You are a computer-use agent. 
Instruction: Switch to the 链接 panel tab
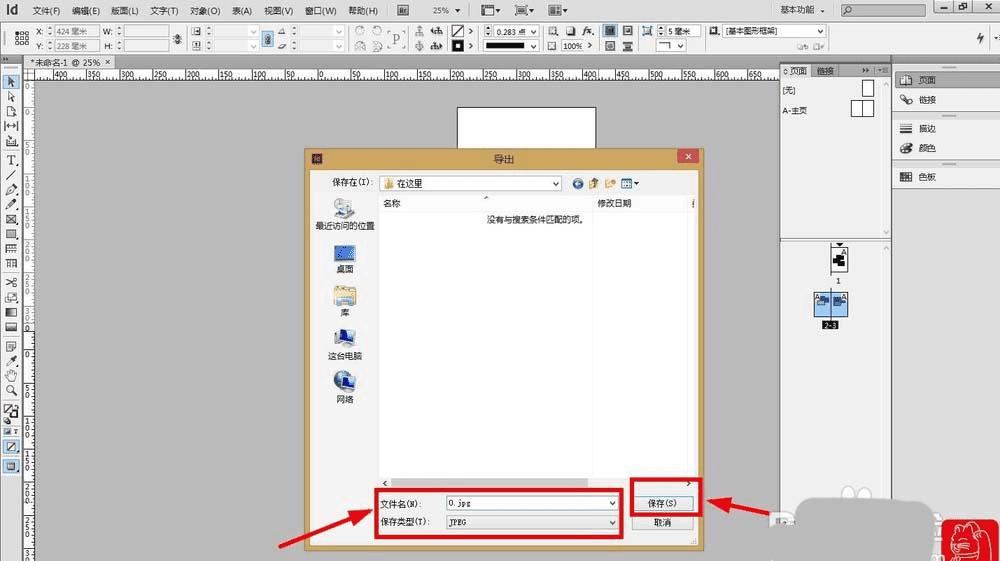[x=825, y=71]
